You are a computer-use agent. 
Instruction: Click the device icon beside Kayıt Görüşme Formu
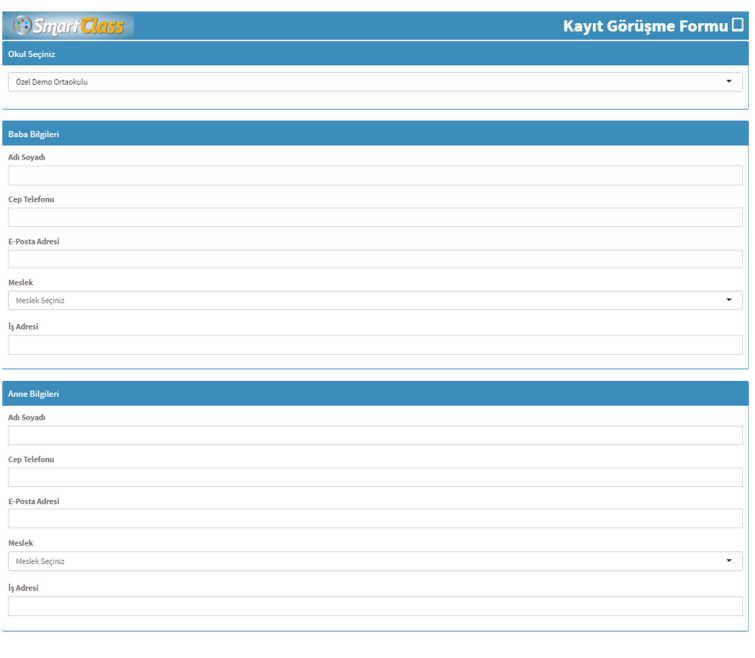pos(738,25)
